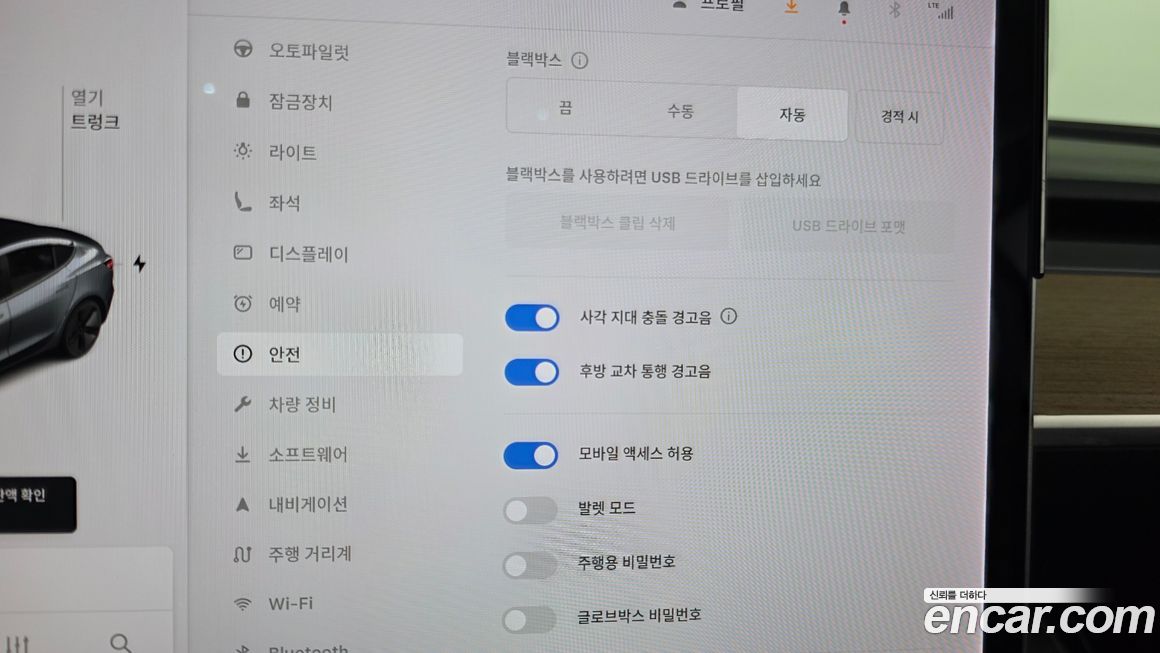This screenshot has height=653, width=1160.
Task: Turn off 후방 교차 통행 경고음 toggle
Action: [532, 372]
